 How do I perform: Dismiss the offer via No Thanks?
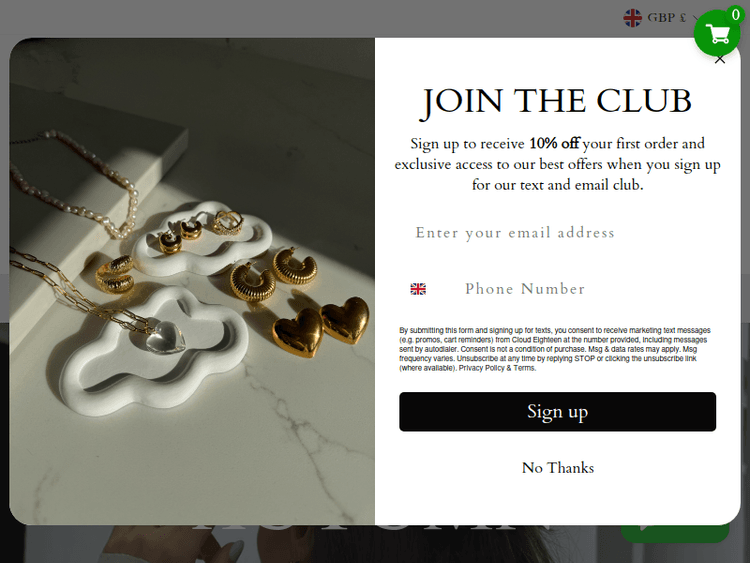[x=558, y=467]
